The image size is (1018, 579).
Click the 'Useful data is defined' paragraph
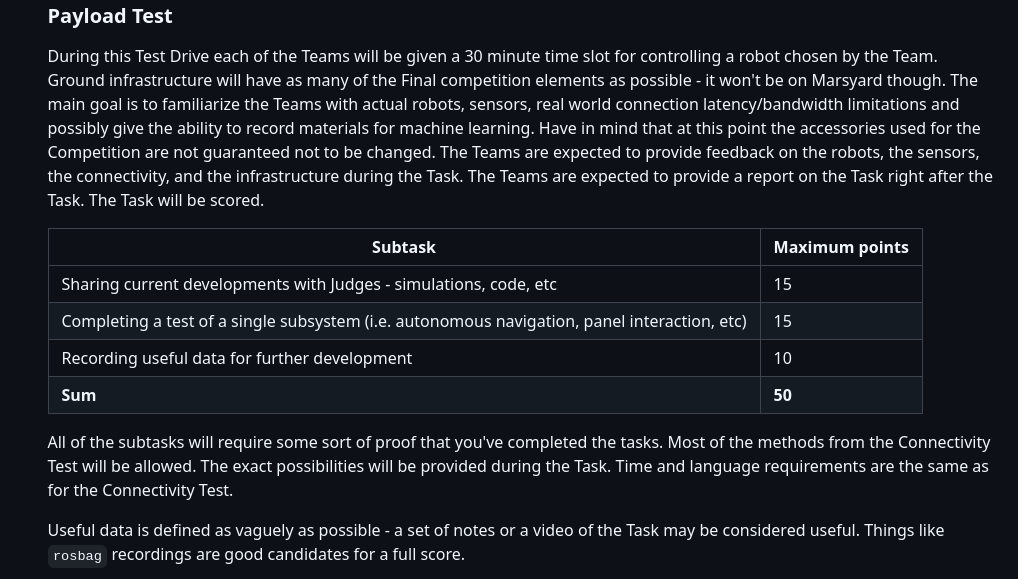point(496,542)
